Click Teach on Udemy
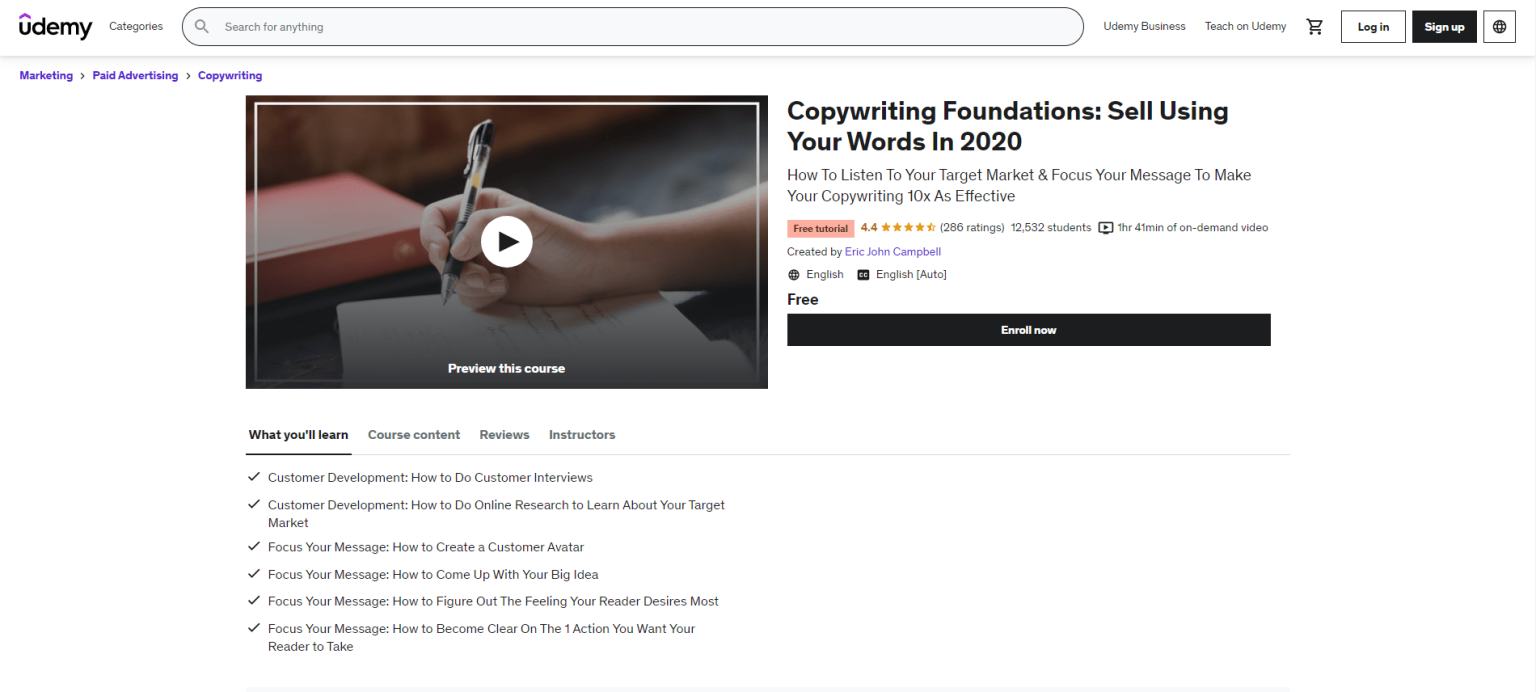 [1245, 26]
